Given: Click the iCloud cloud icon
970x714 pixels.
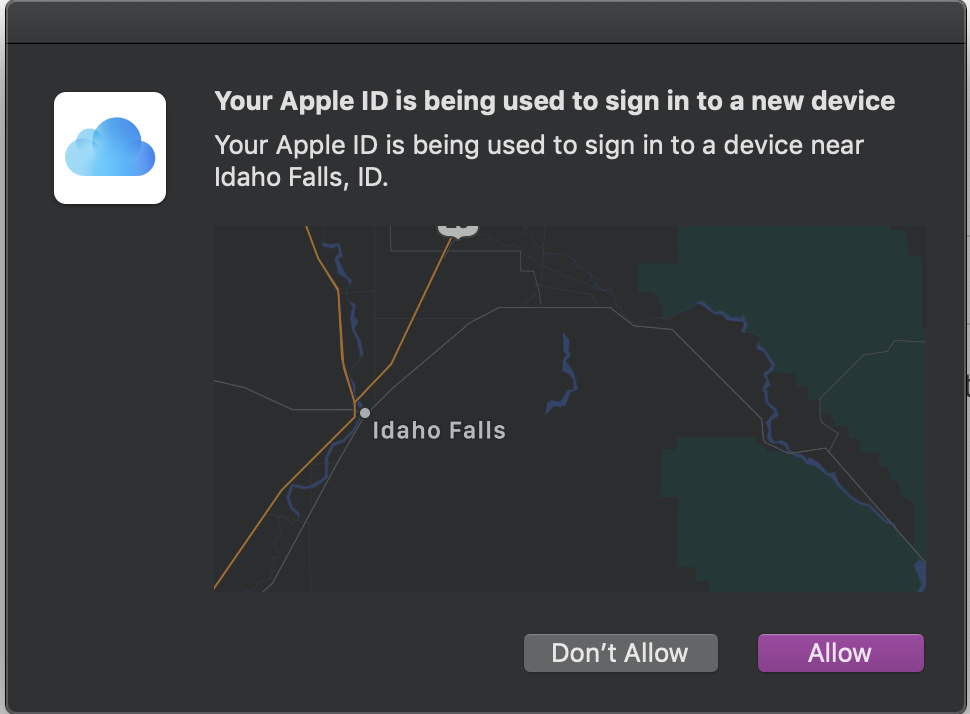Looking at the screenshot, I should coord(110,148).
